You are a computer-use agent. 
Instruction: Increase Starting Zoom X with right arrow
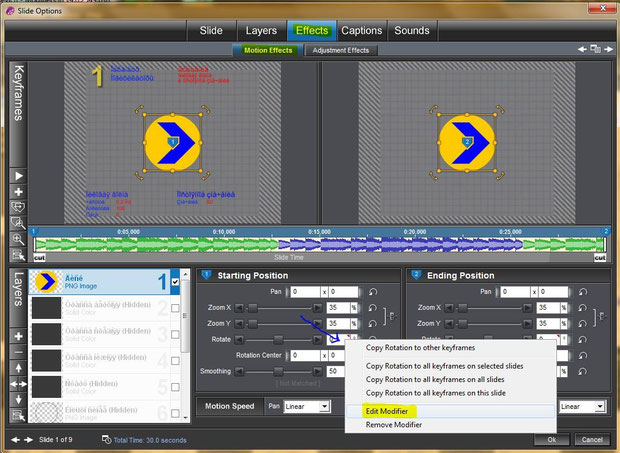[317, 308]
